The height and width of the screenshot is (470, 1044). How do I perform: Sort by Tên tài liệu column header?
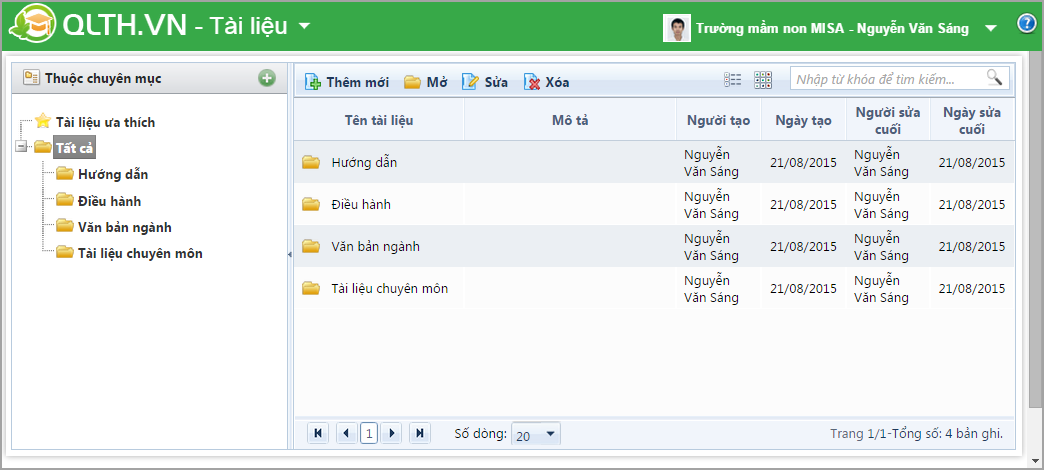pos(379,120)
